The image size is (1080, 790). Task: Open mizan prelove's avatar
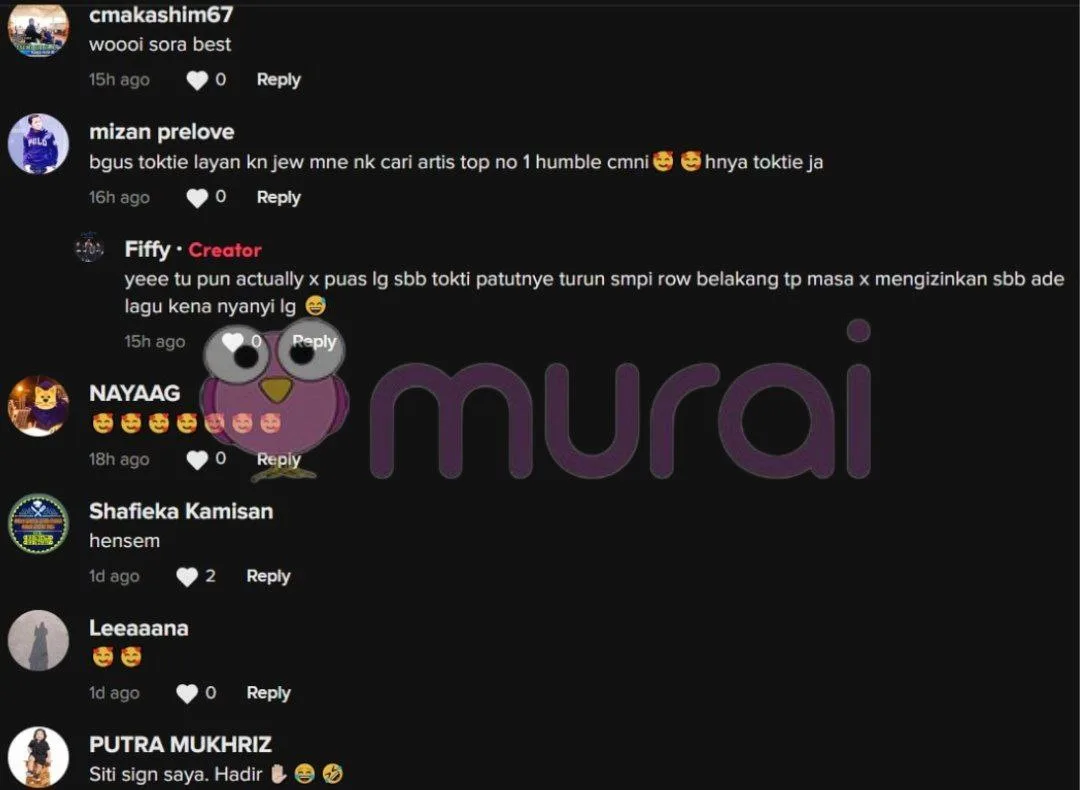tap(38, 144)
